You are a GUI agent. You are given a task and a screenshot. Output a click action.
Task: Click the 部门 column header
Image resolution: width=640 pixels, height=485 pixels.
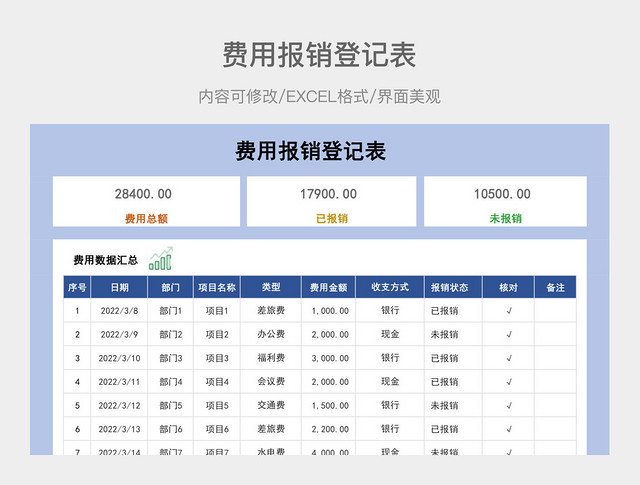coord(170,287)
